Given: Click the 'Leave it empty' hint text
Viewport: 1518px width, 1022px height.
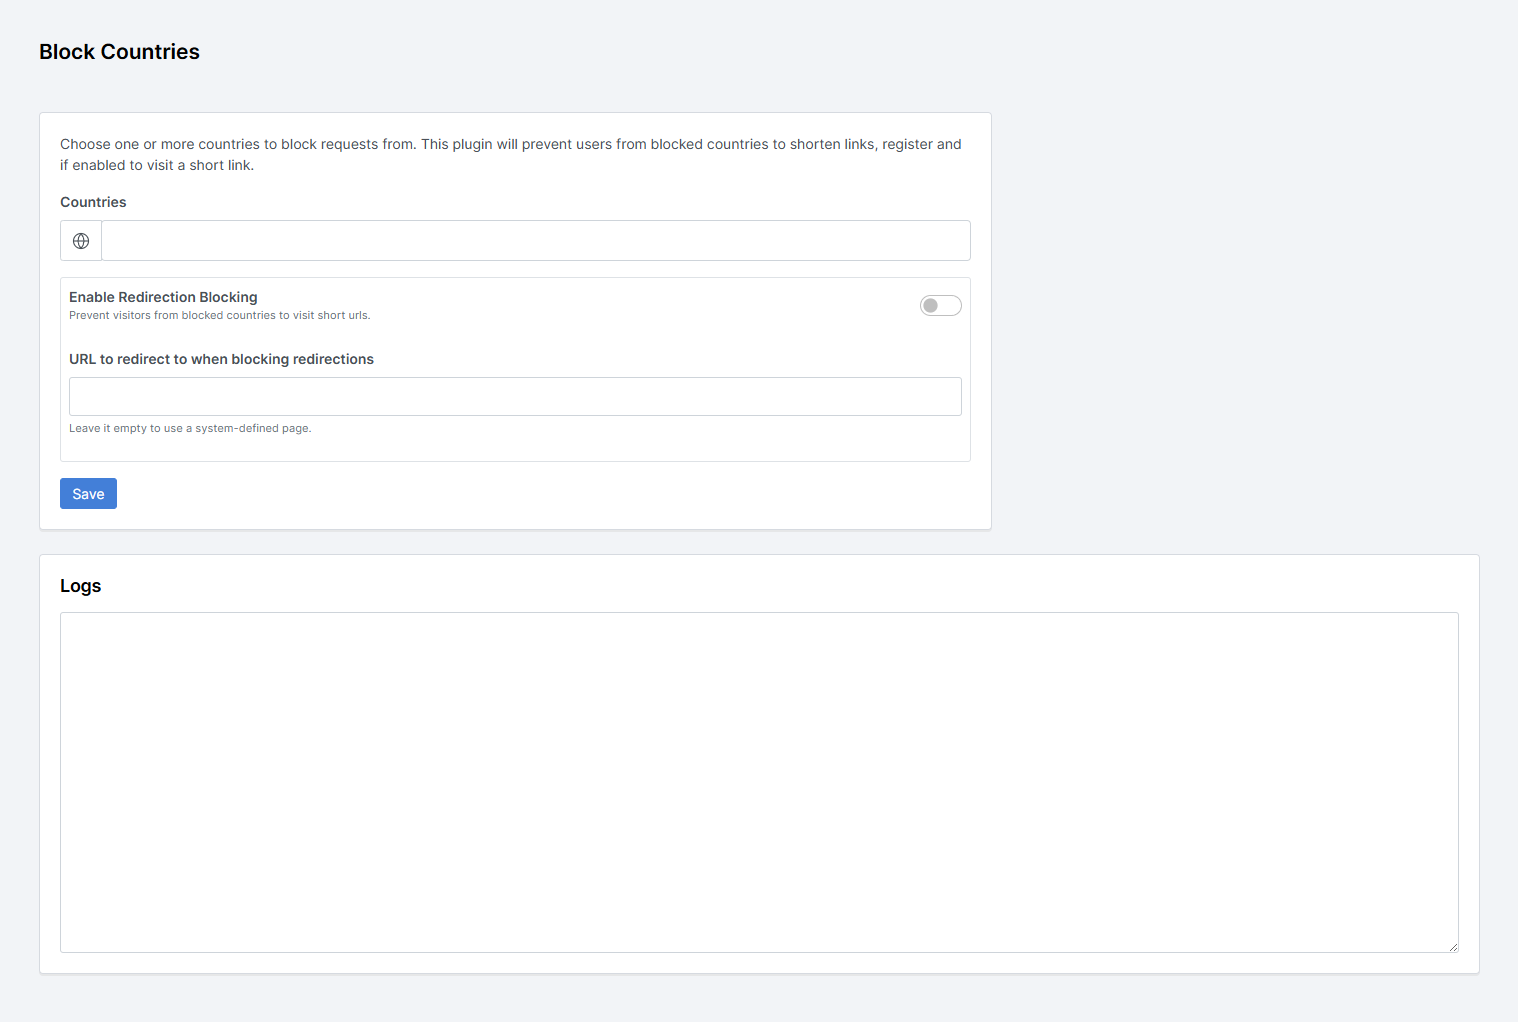Looking at the screenshot, I should [x=190, y=428].
